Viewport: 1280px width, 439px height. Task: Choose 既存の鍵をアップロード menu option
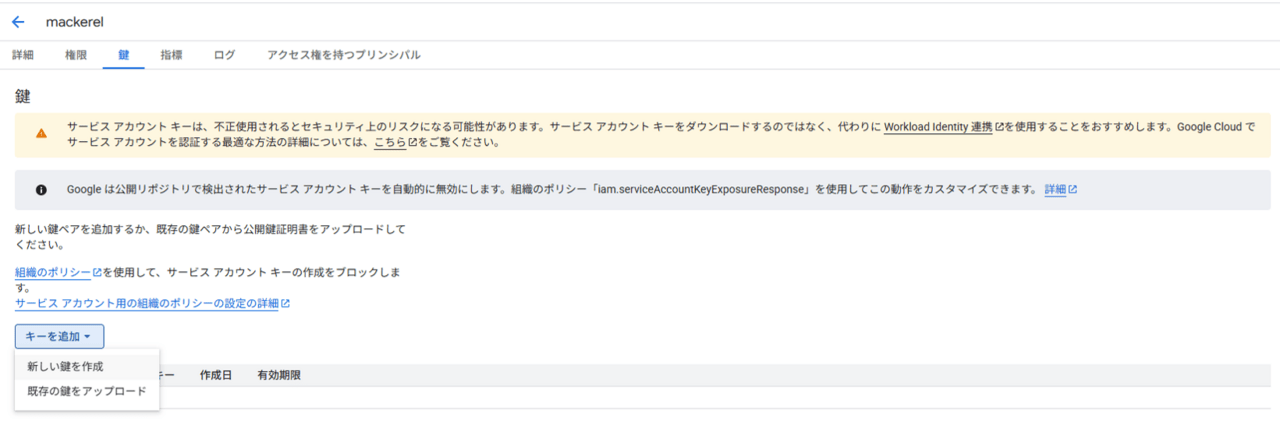[x=87, y=392]
